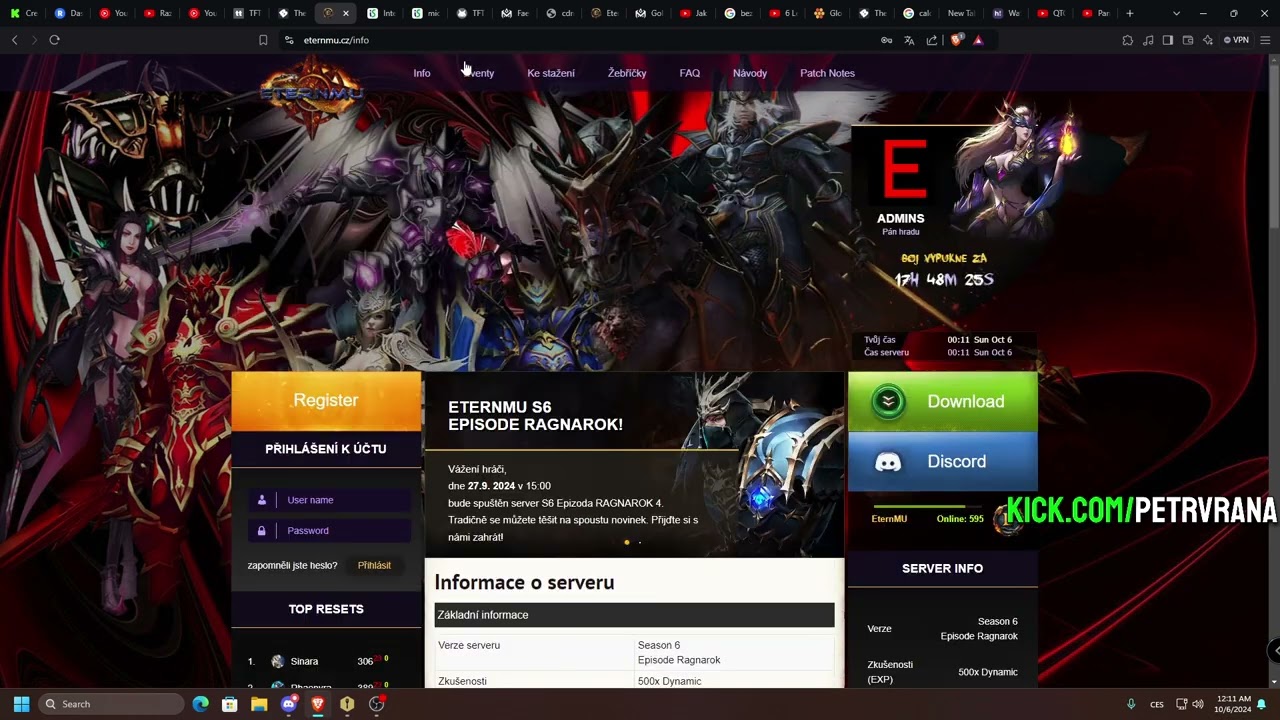Screen dimensions: 1280x720
Task: Click the EternMU logo
Action: (312, 93)
